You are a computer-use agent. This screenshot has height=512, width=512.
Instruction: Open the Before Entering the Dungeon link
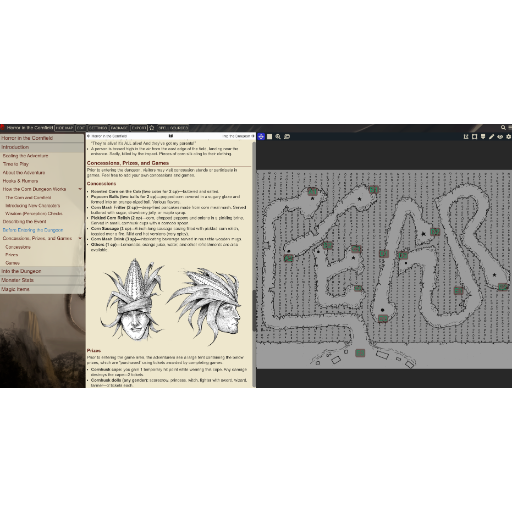[33, 230]
